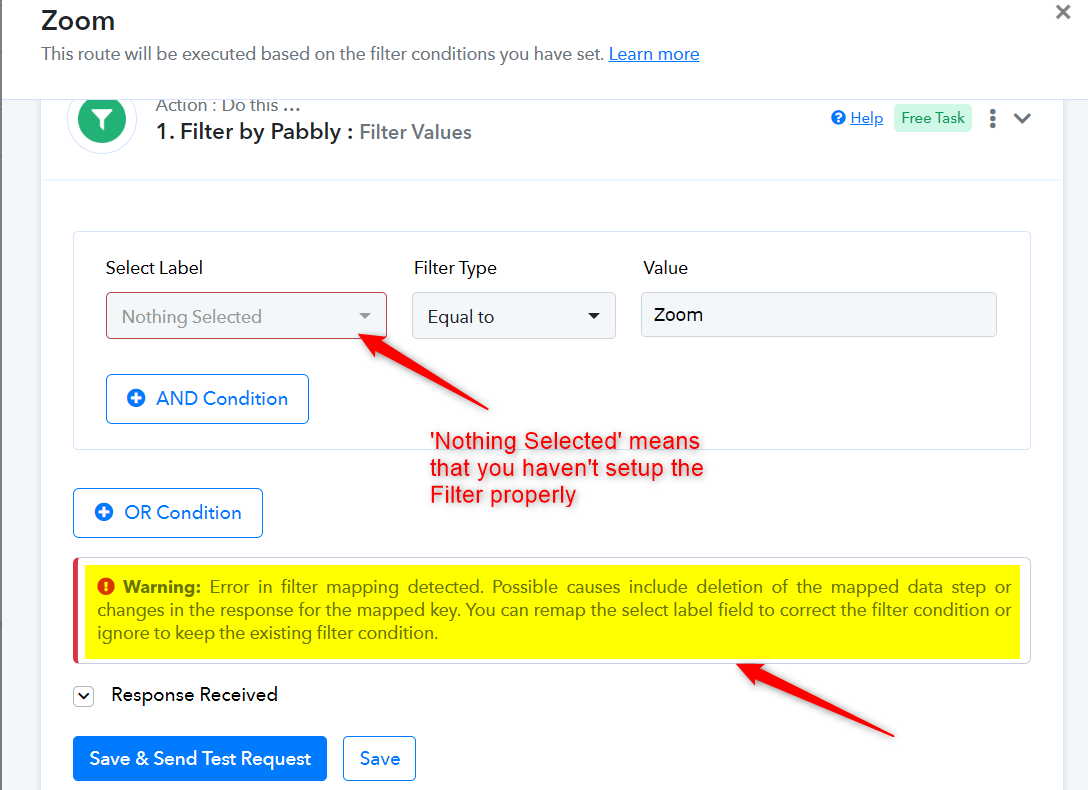Click Save & Send Test Request
This screenshot has width=1088, height=790.
coord(200,758)
